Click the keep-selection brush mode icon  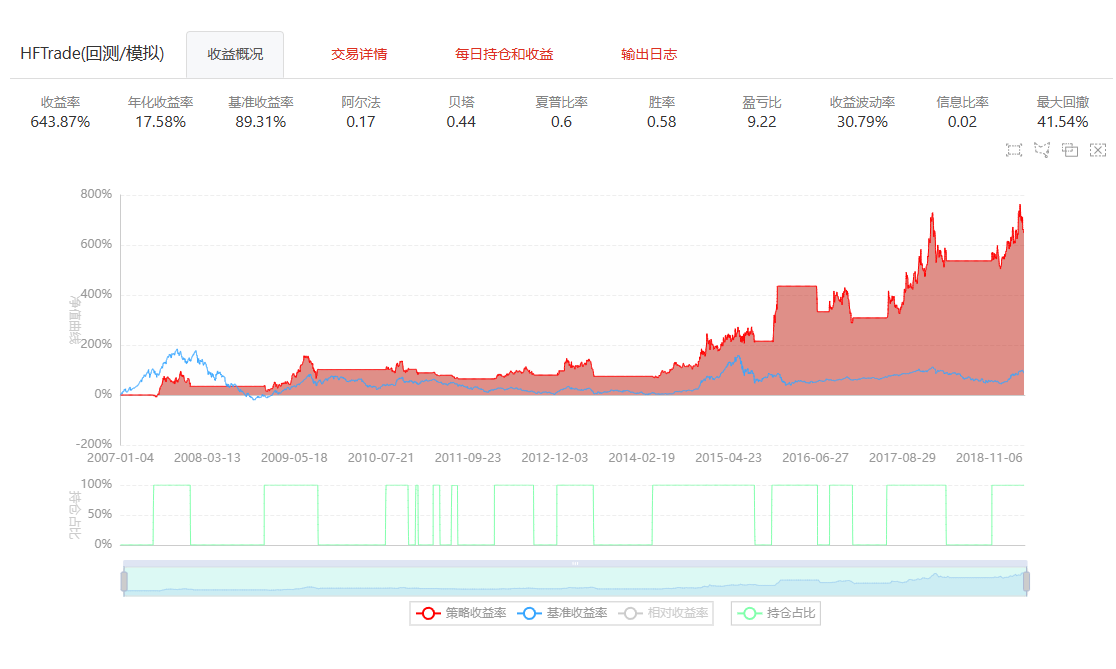(x=1070, y=150)
